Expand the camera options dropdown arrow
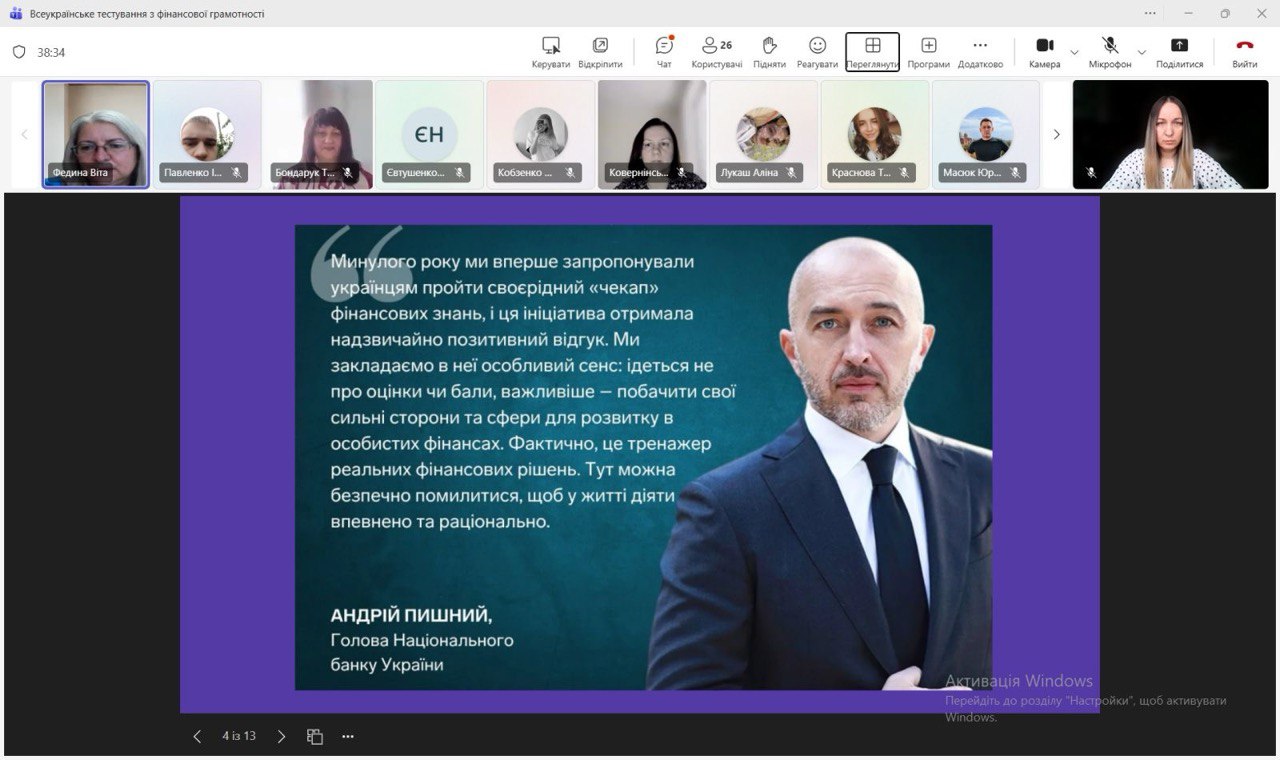The width and height of the screenshot is (1280, 760). point(1075,52)
